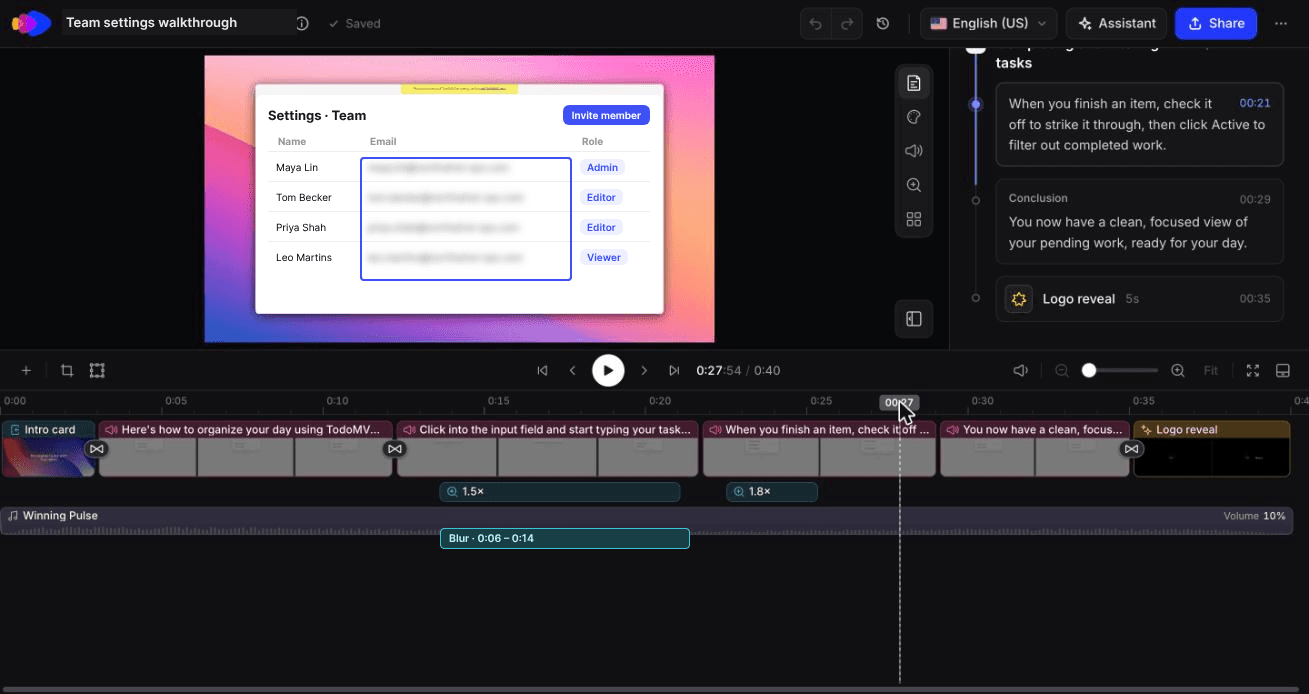Jump to the start of the video
Screen dimensions: 1309x694
[x=542, y=370]
